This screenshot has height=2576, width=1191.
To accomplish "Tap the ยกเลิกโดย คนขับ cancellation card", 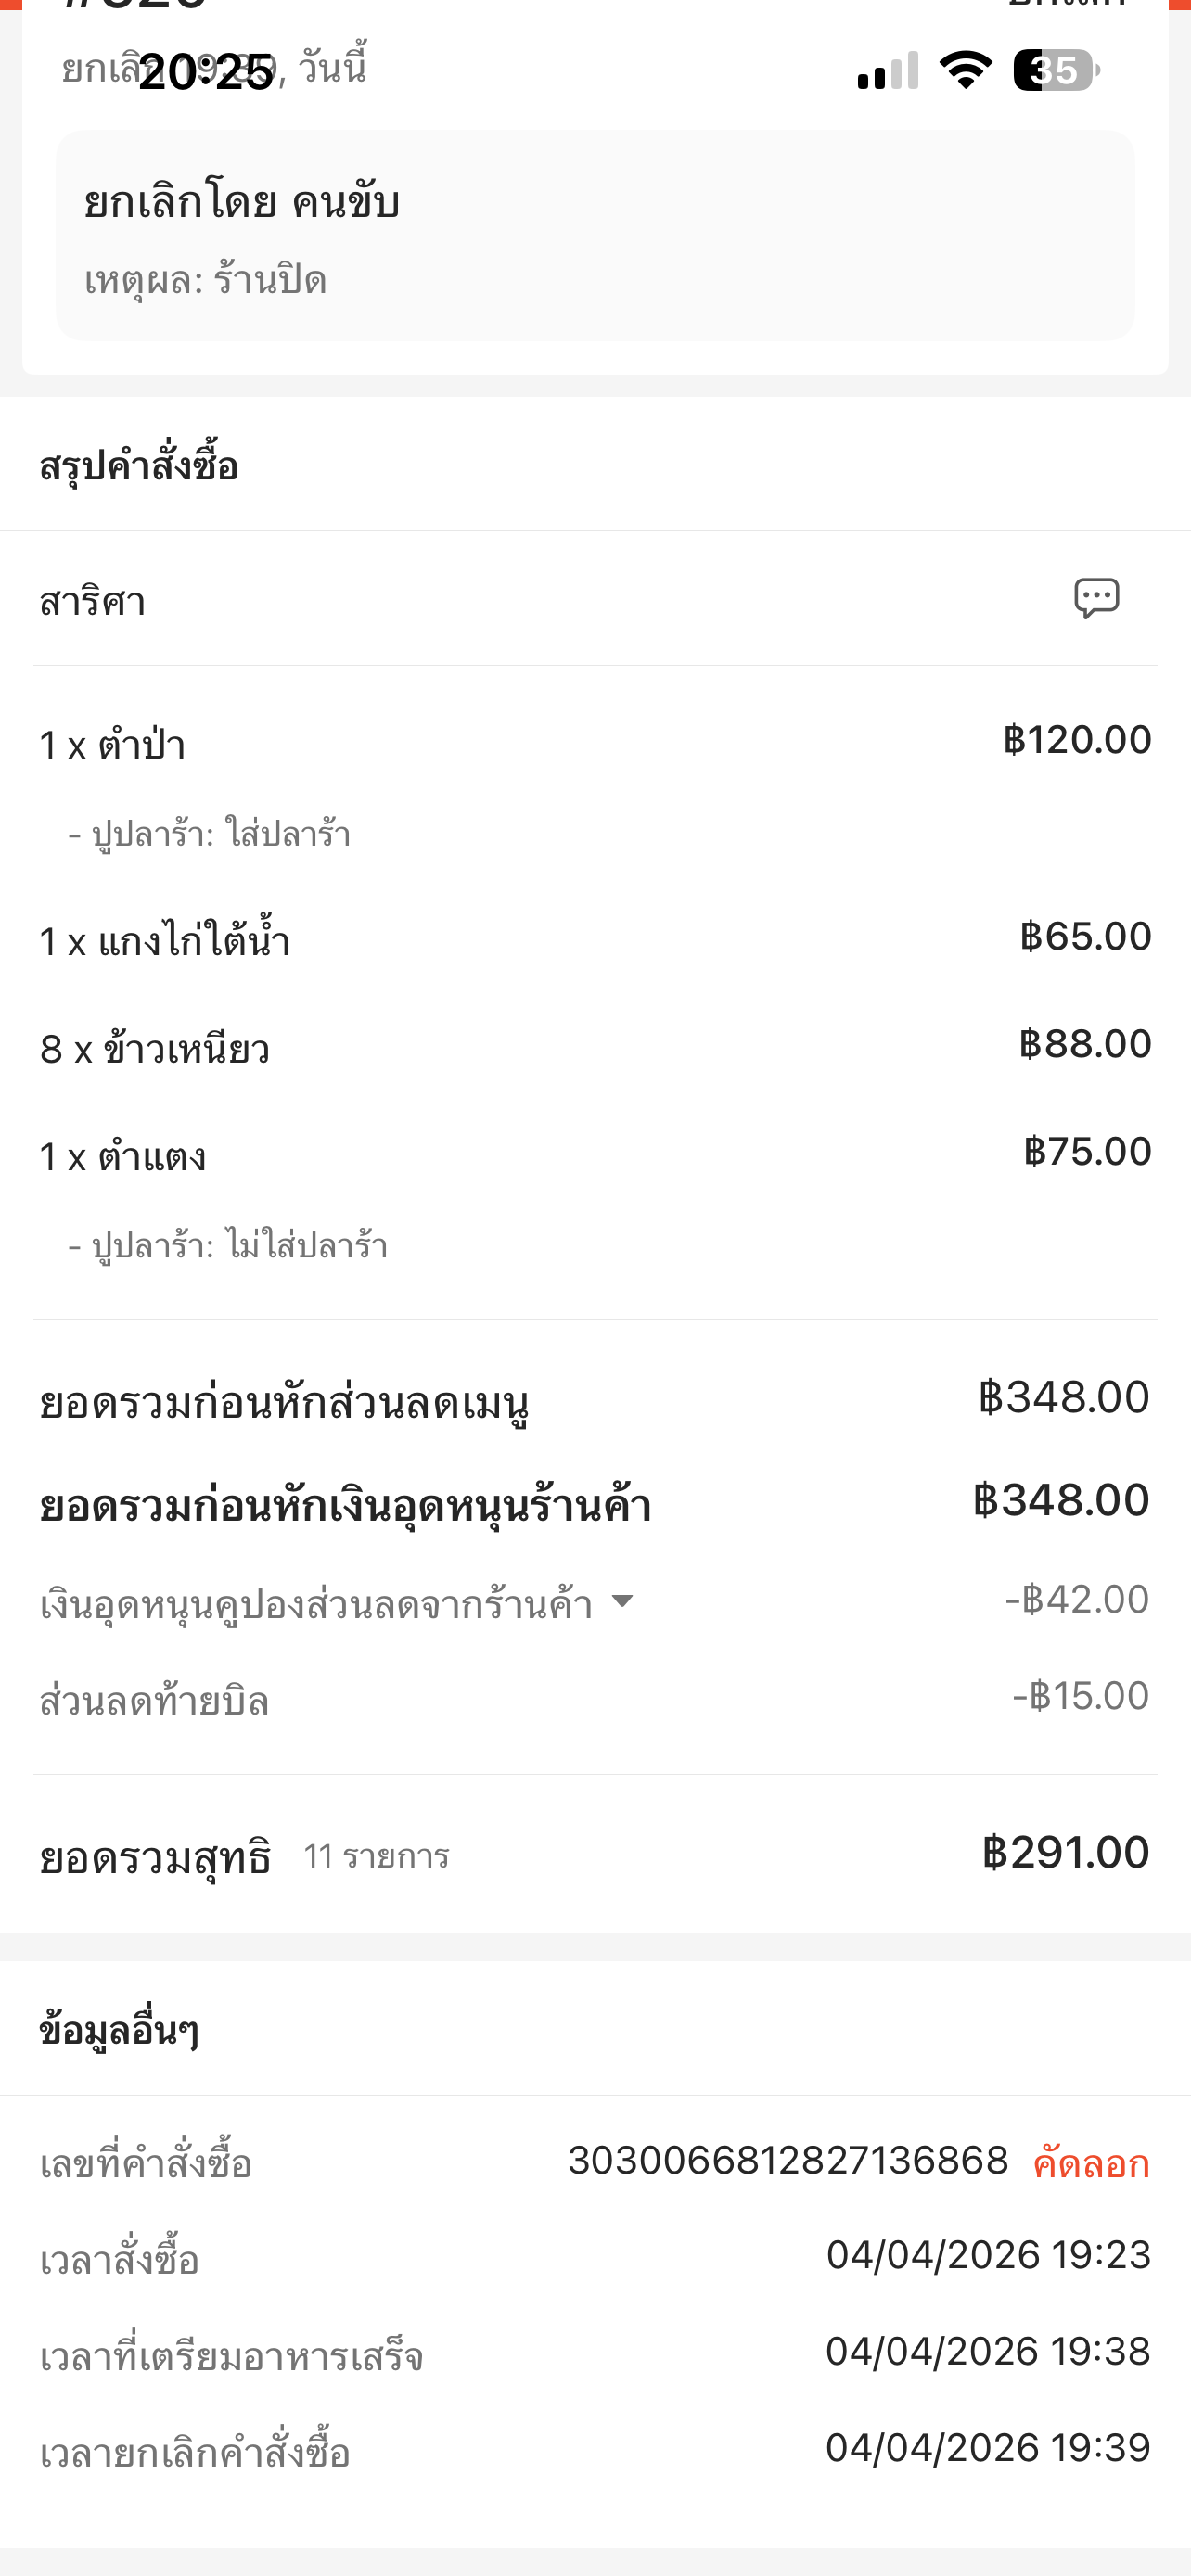I will point(595,236).
